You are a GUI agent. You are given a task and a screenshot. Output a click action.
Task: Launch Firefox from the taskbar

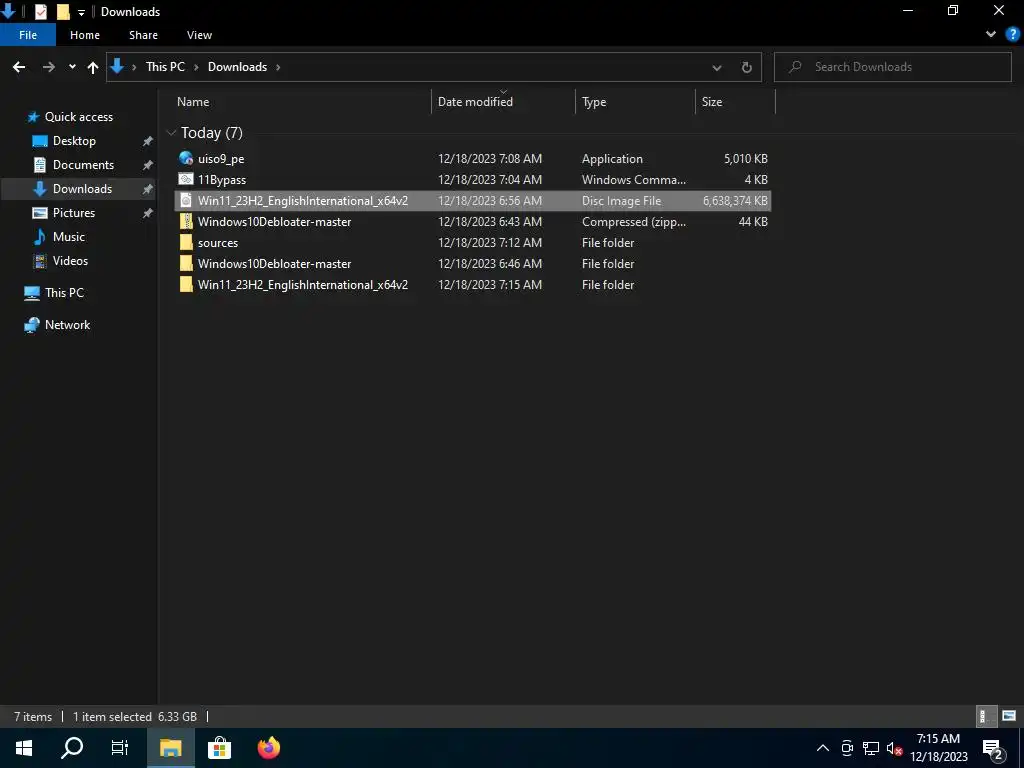point(268,748)
